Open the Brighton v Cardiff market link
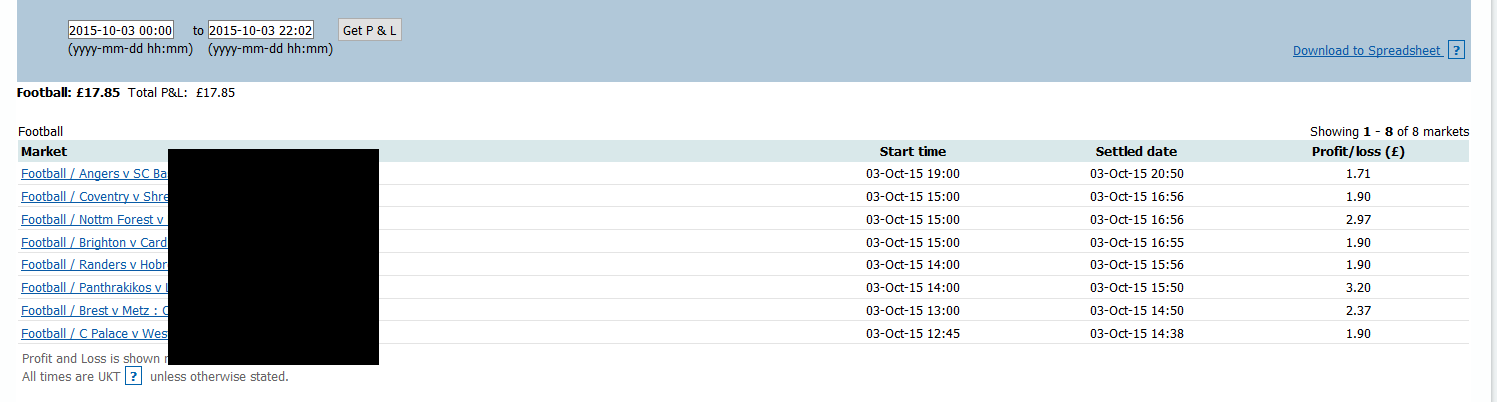Screen dimensions: 1497x402 coord(93,243)
